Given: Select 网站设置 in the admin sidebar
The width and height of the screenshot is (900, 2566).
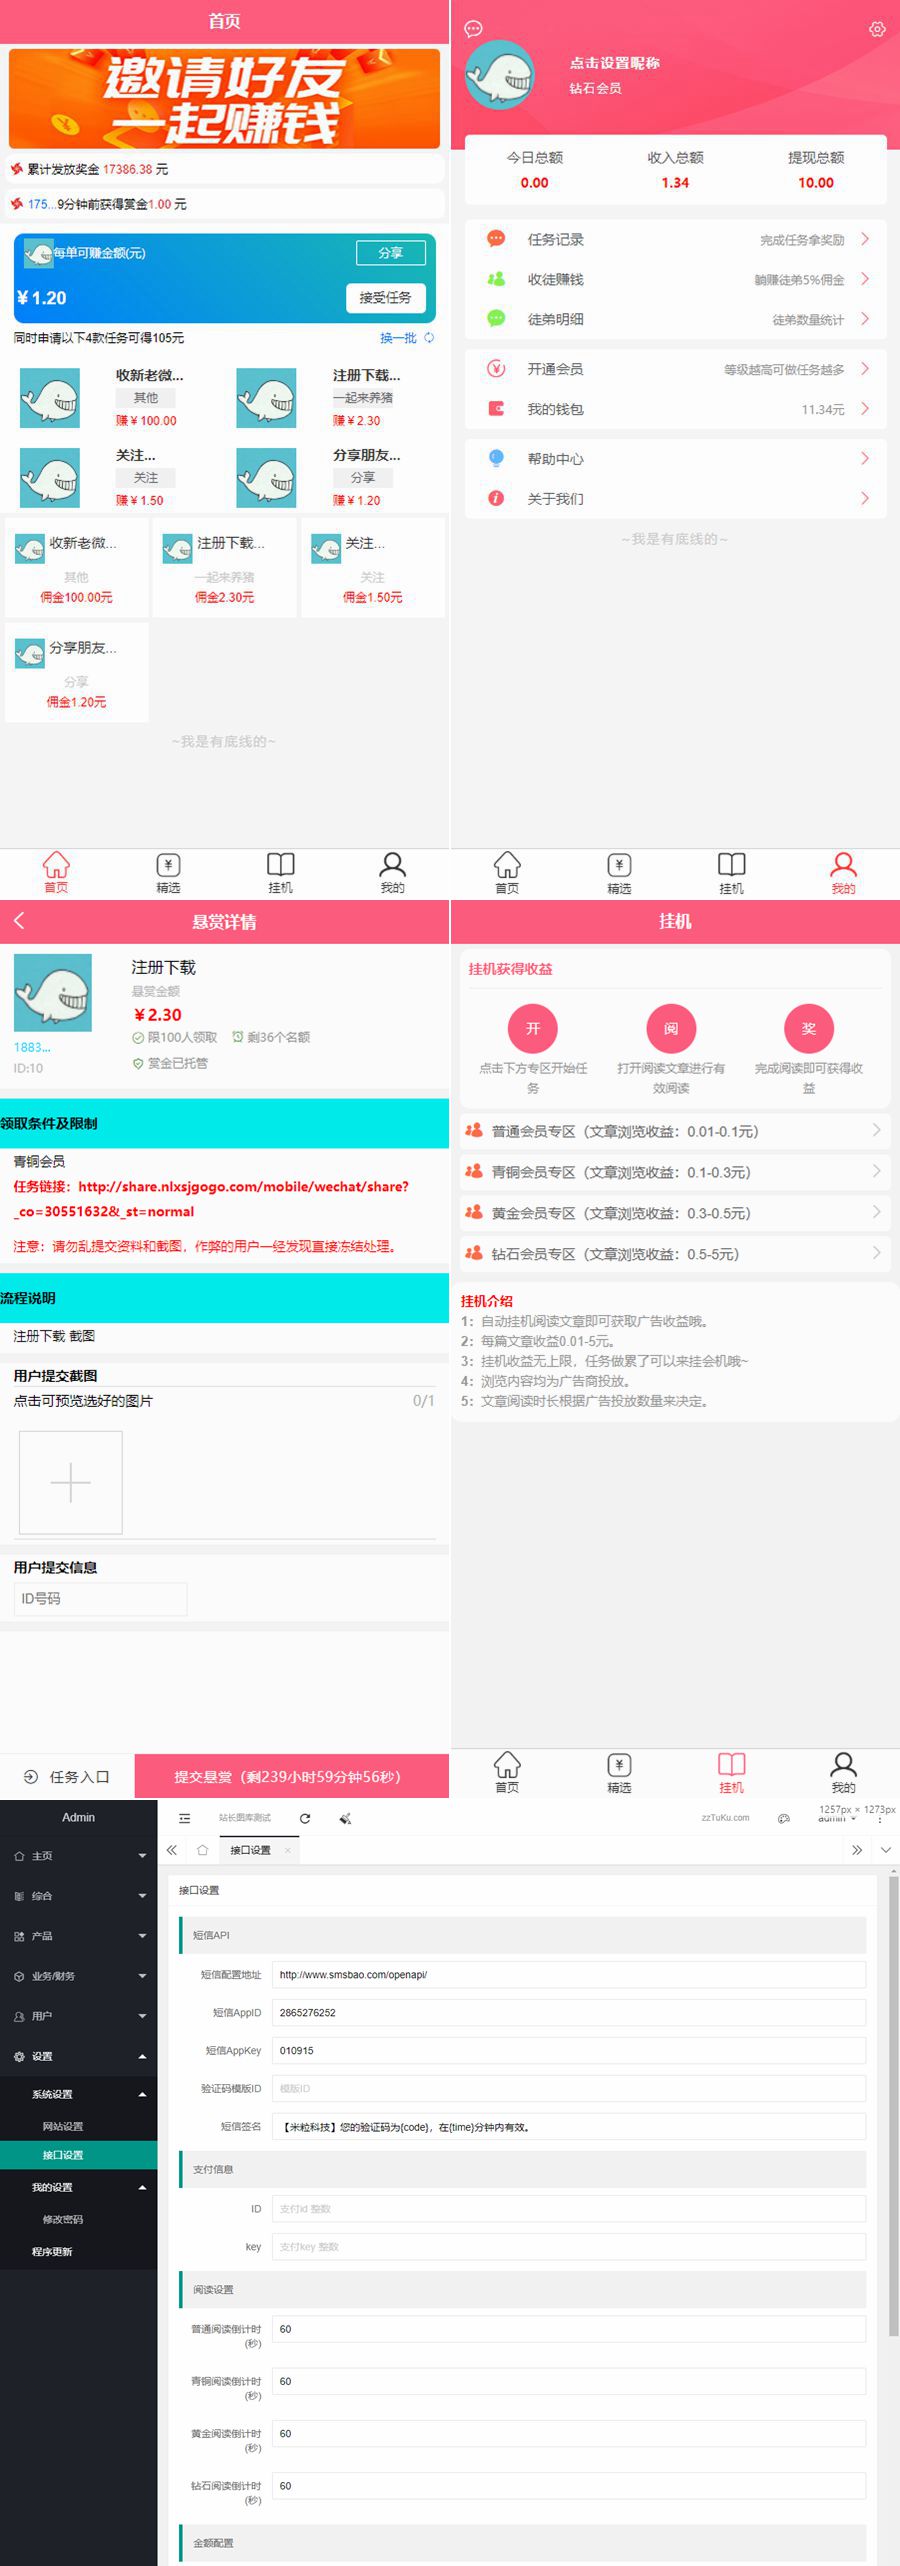Looking at the screenshot, I should pos(63,2126).
